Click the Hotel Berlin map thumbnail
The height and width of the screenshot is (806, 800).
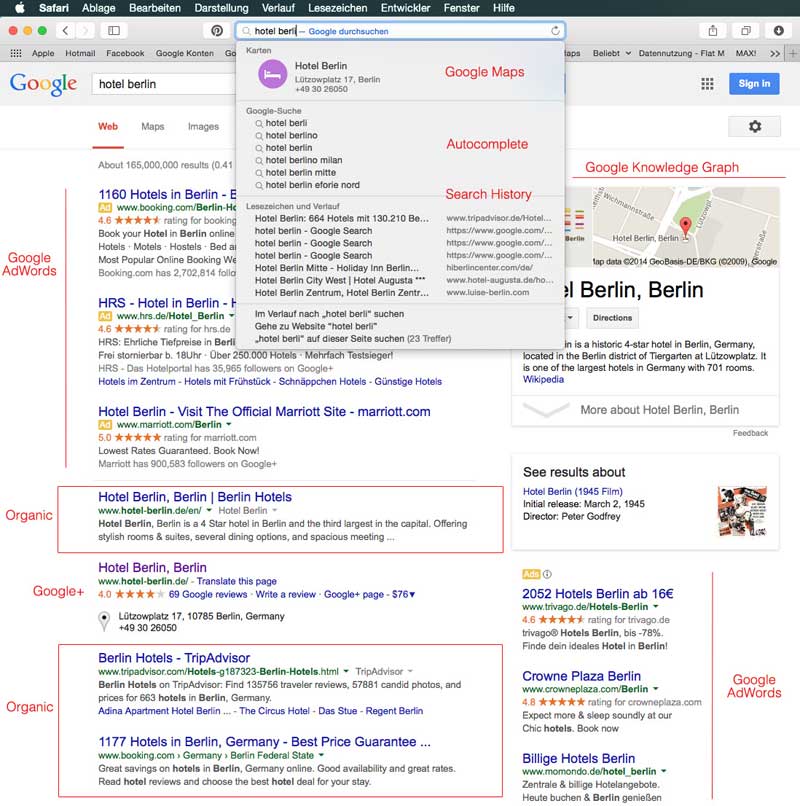[685, 227]
